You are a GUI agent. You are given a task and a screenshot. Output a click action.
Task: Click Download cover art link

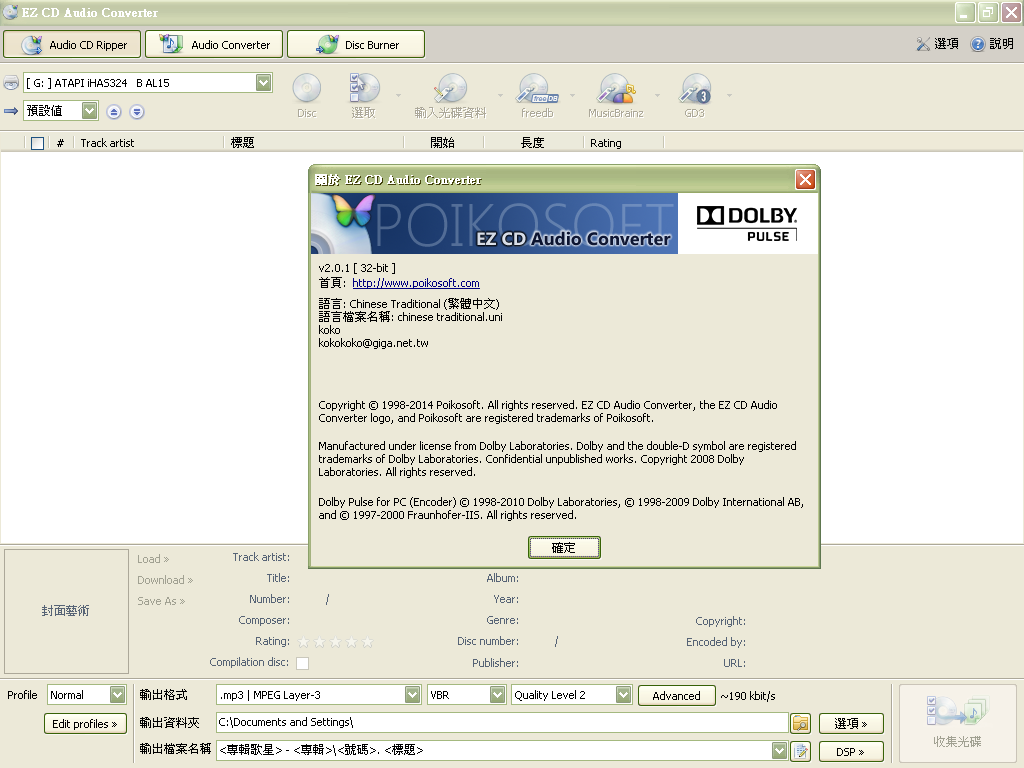pos(165,580)
